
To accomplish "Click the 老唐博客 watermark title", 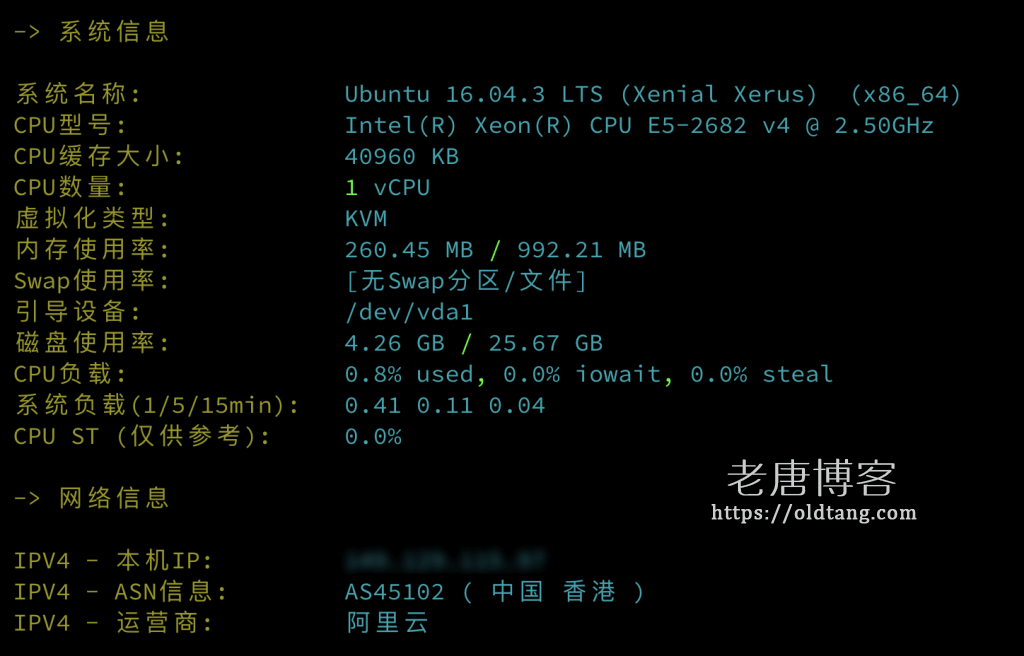I will pyautogui.click(x=811, y=479).
